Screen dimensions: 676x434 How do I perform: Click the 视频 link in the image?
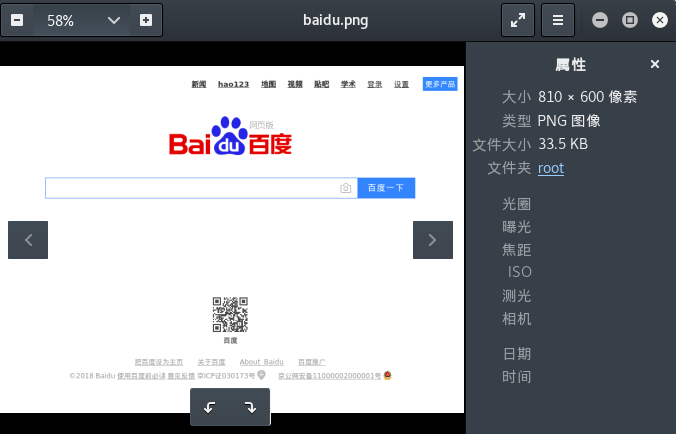coord(295,84)
